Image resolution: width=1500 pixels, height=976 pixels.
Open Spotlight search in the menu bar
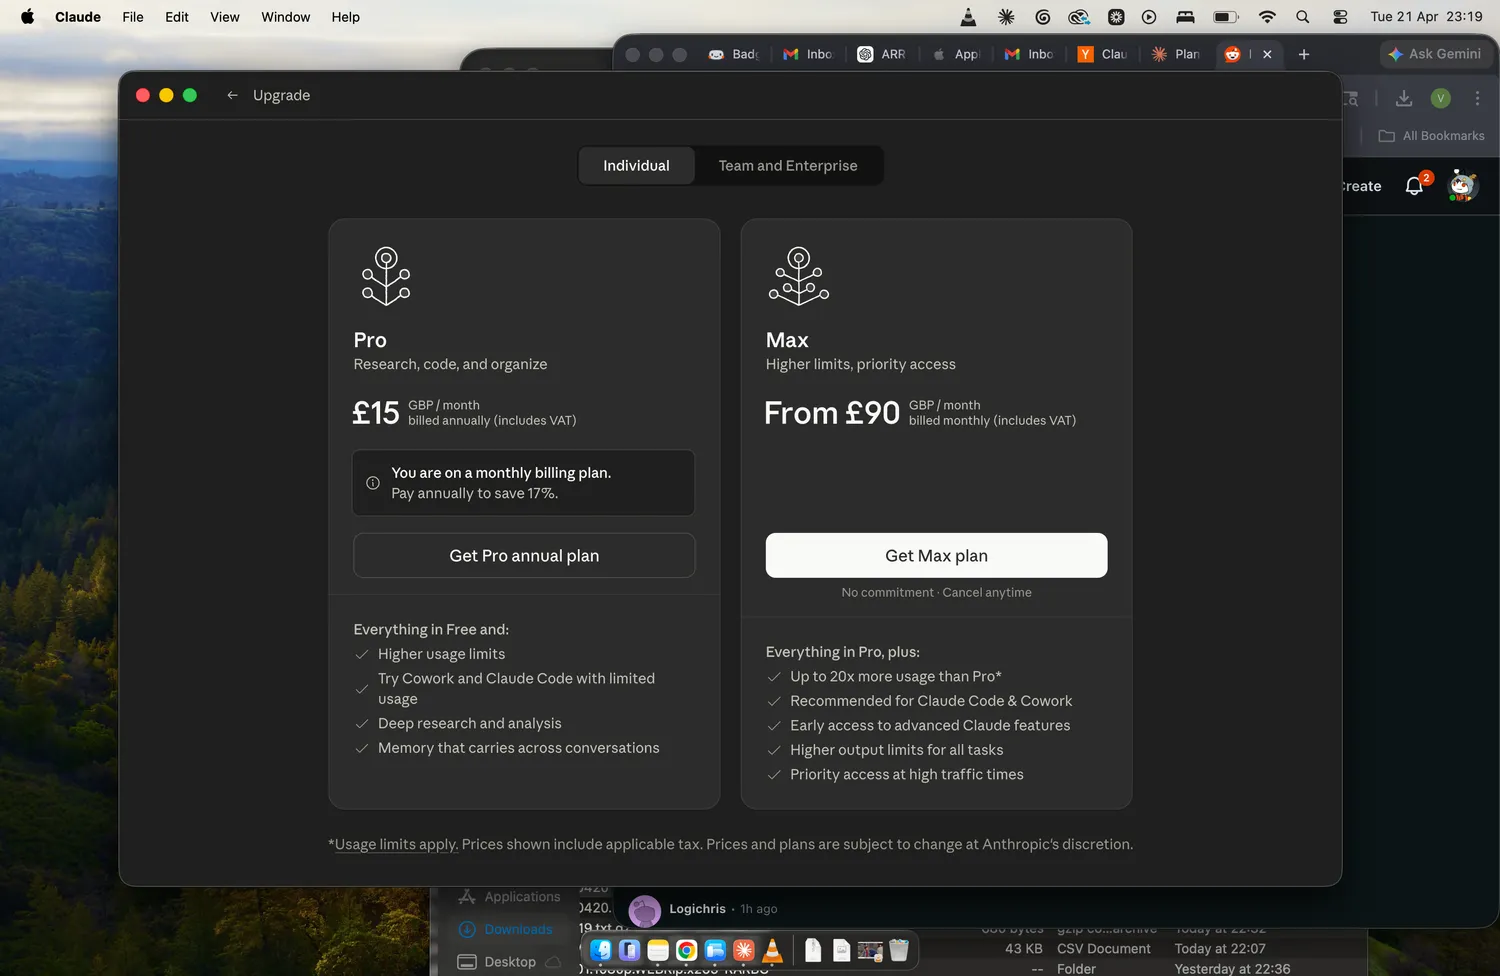(x=1302, y=17)
